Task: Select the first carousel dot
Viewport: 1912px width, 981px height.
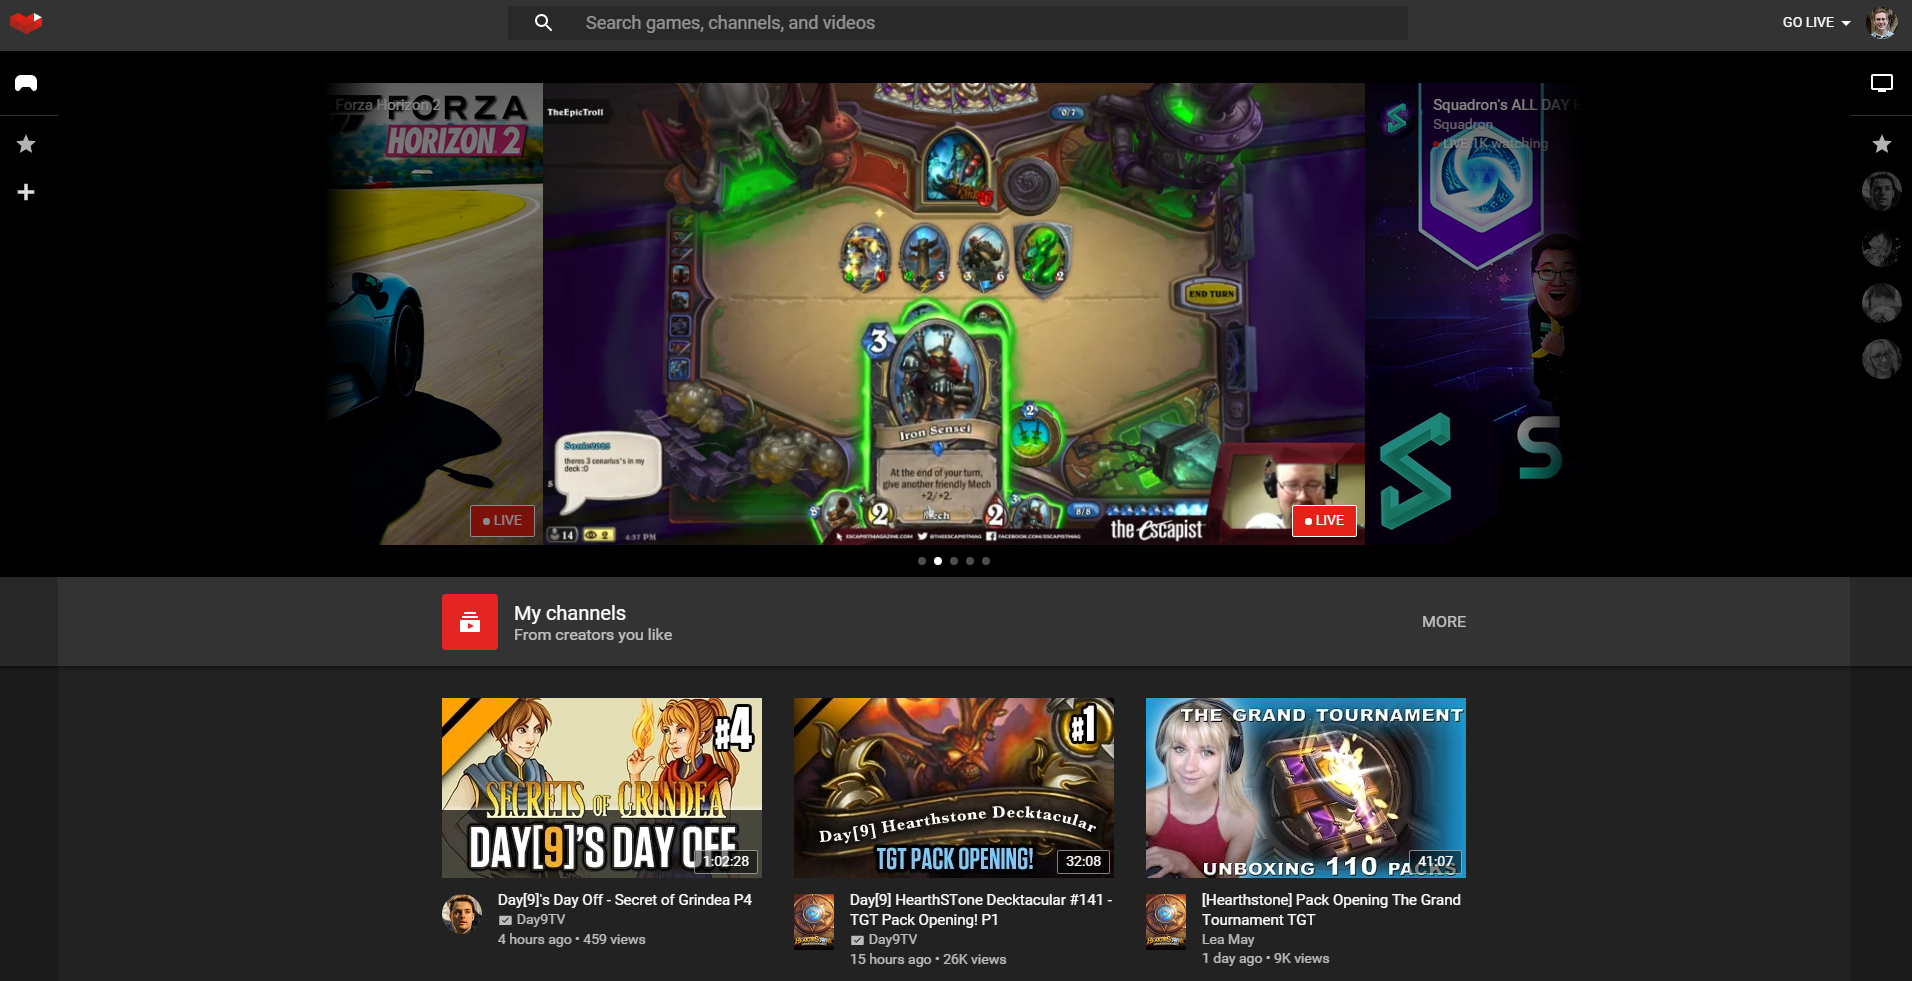Action: point(922,561)
